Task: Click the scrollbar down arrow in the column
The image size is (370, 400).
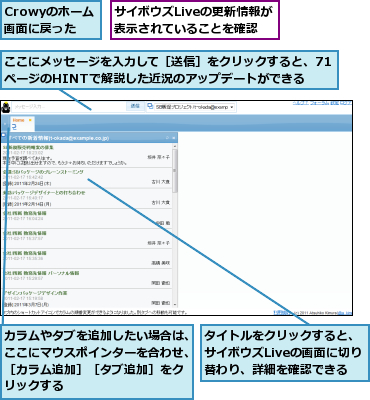Action: [x=175, y=304]
